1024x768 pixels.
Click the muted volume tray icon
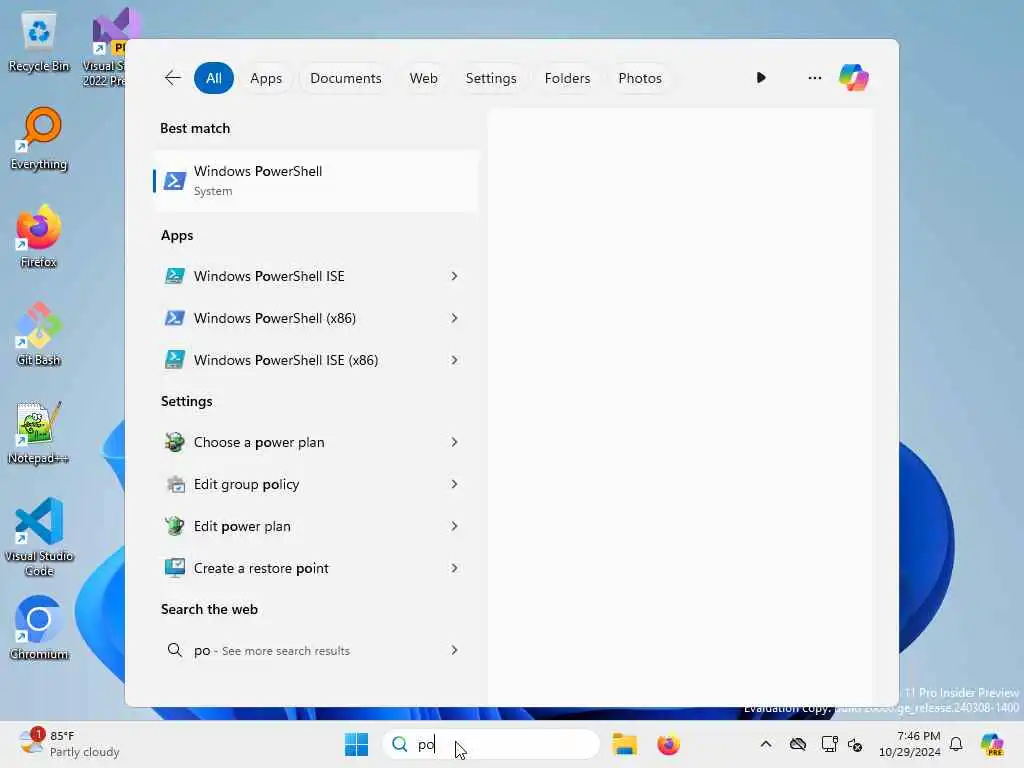[855, 744]
